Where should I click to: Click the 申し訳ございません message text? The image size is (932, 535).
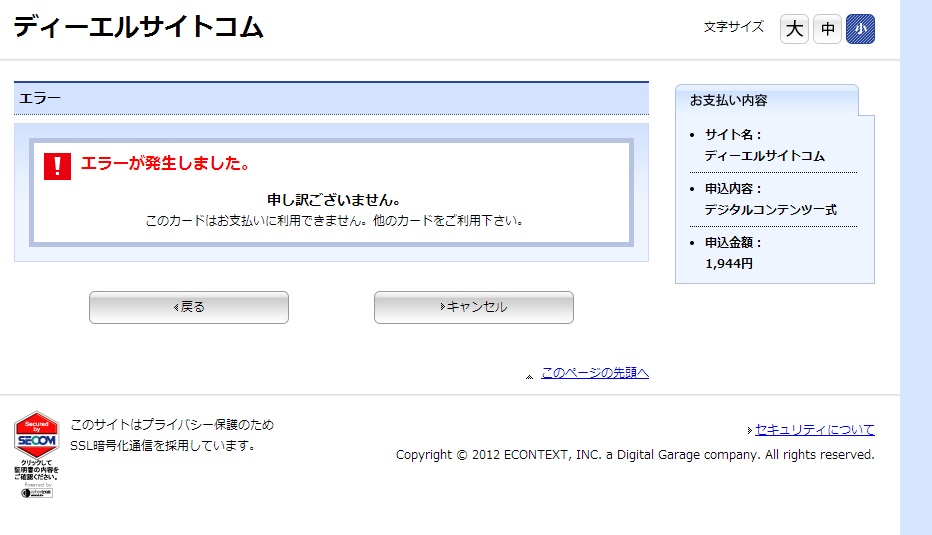point(334,200)
